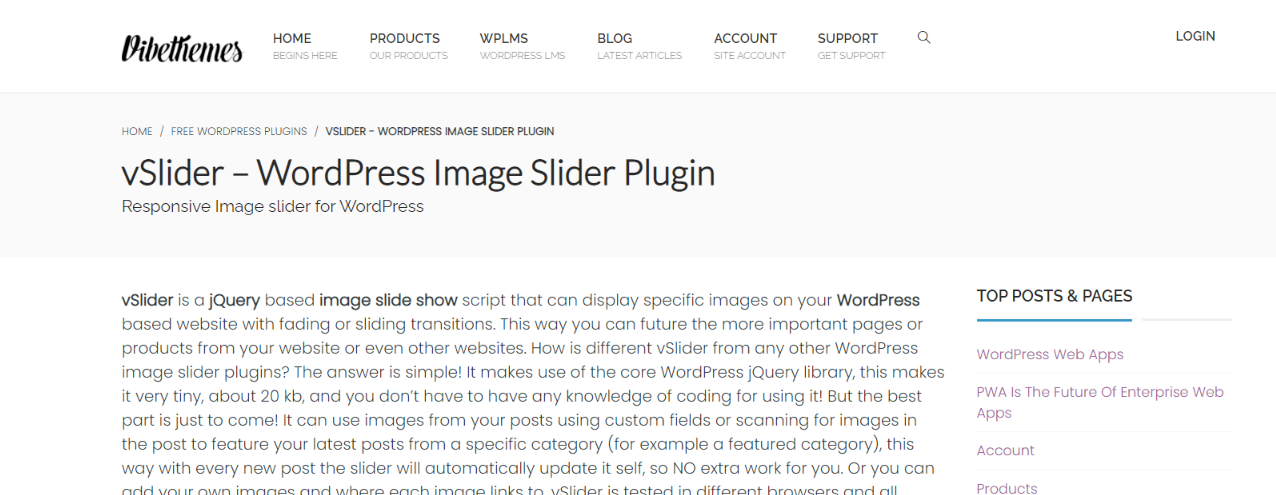Open Free WordPress Plugins breadcrumb link
The height and width of the screenshot is (495, 1276).
click(239, 131)
